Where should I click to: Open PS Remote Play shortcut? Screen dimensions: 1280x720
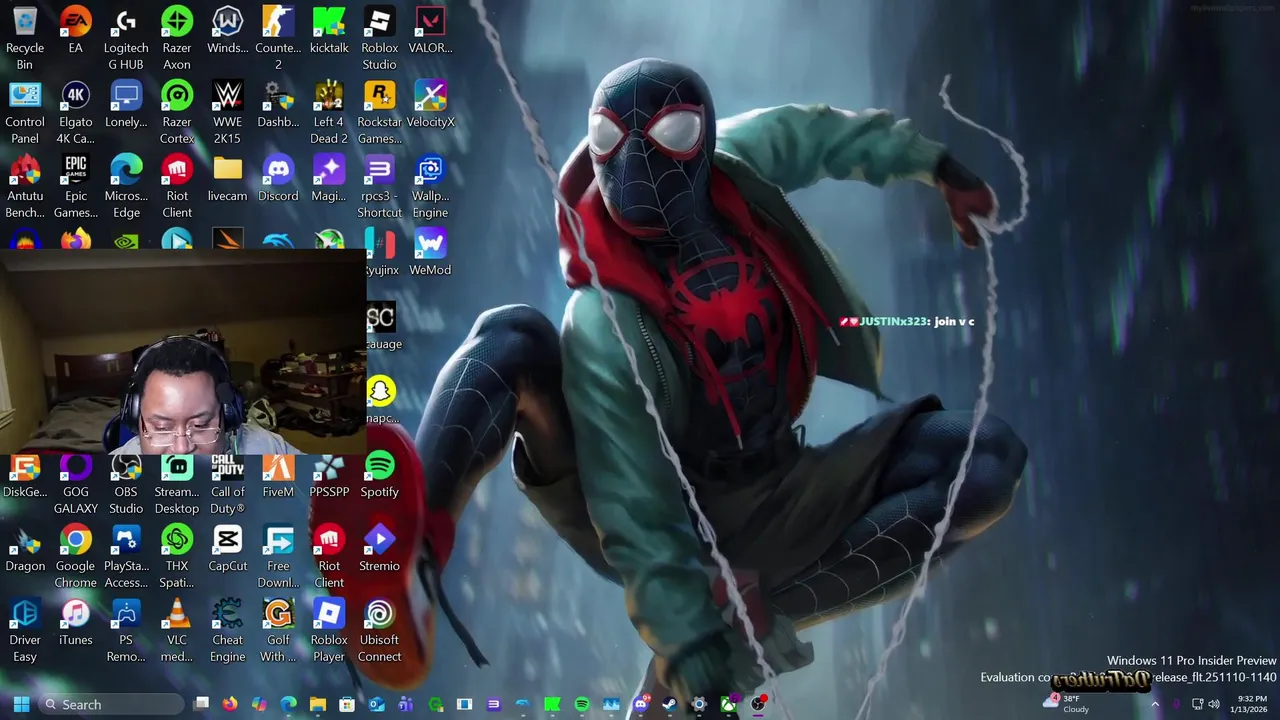click(126, 631)
